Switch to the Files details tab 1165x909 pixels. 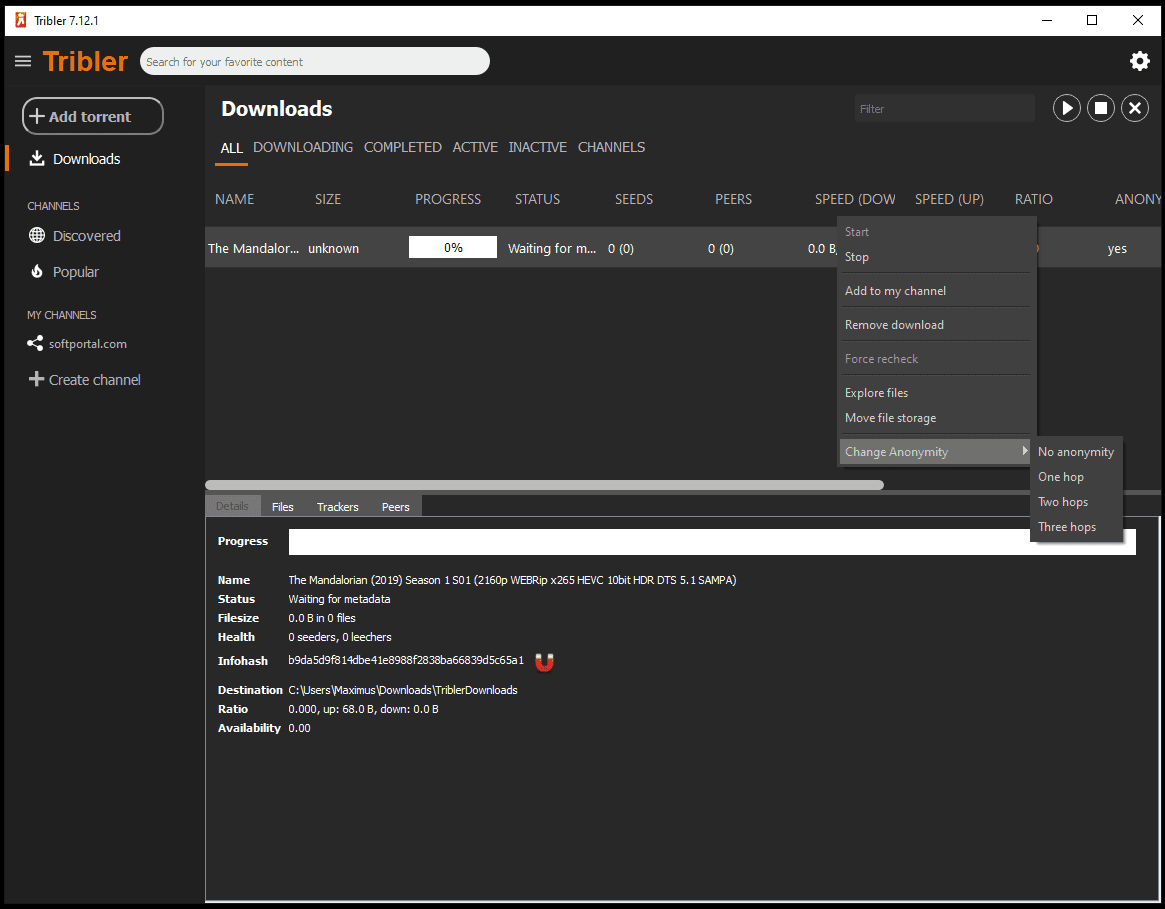tap(282, 506)
